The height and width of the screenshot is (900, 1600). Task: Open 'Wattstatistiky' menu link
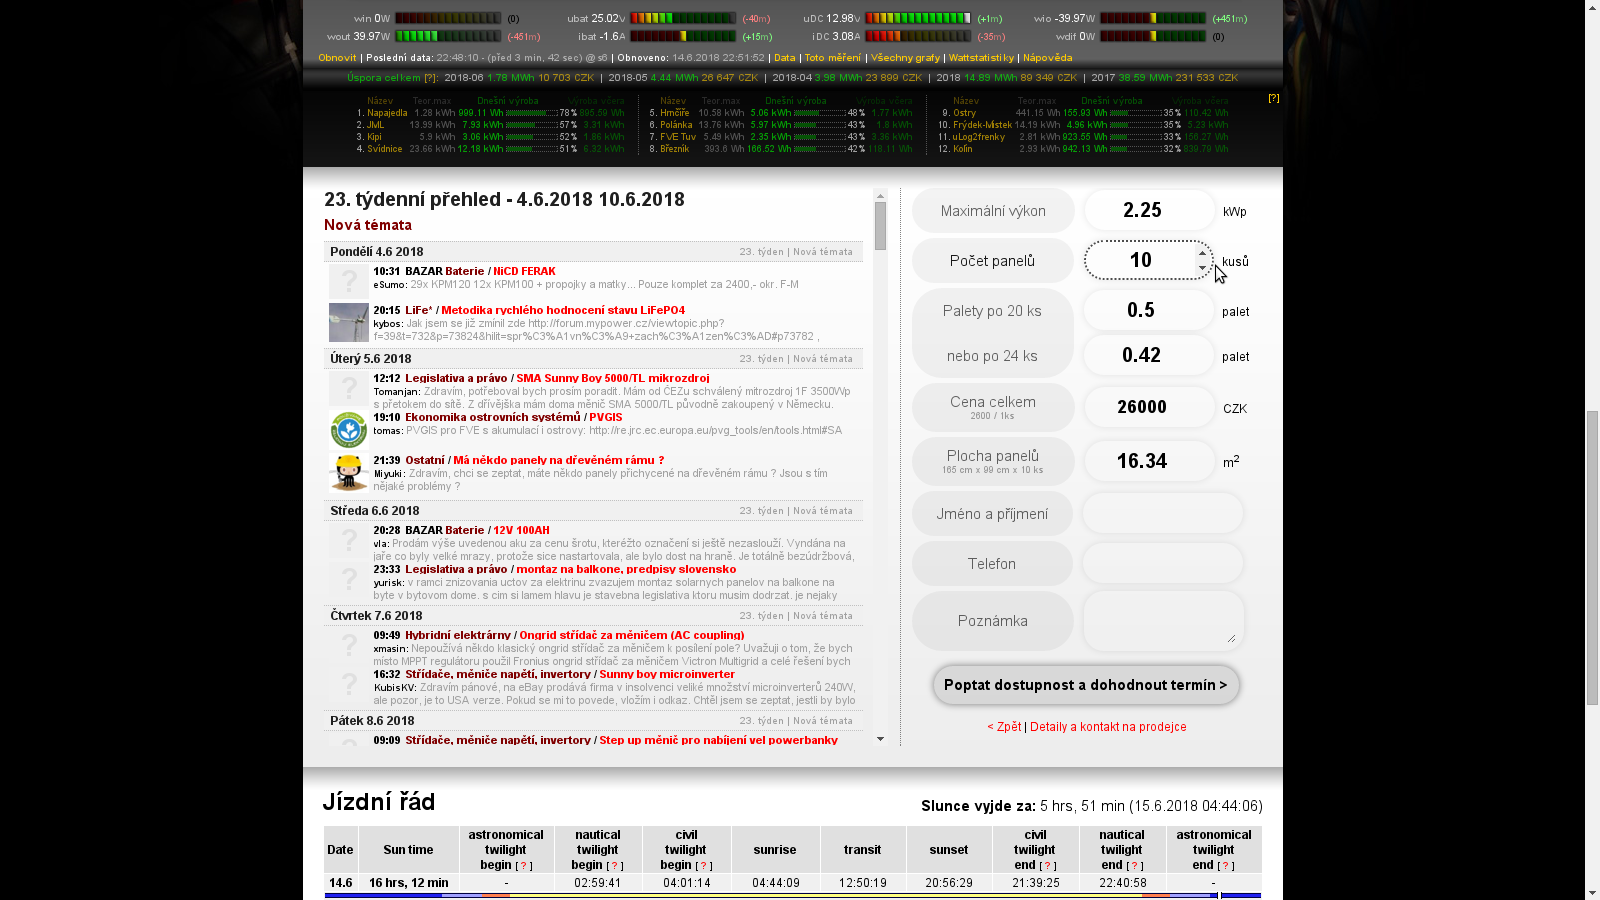(981, 58)
